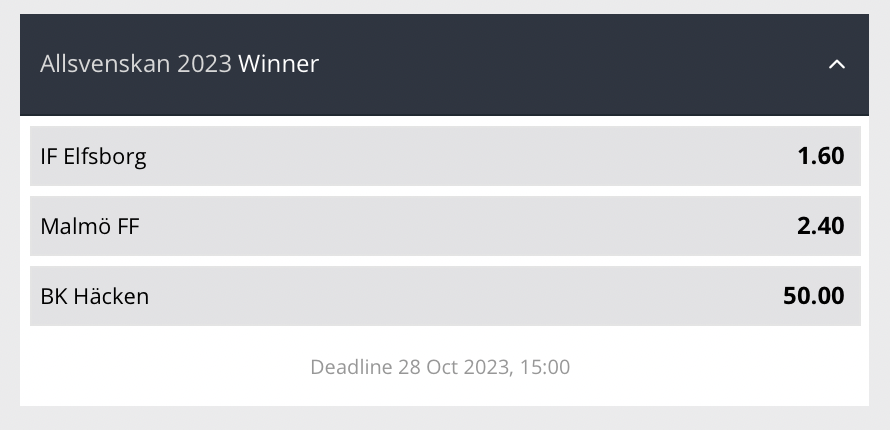Click the Allsvenskan 2023 Winner header title

[179, 65]
